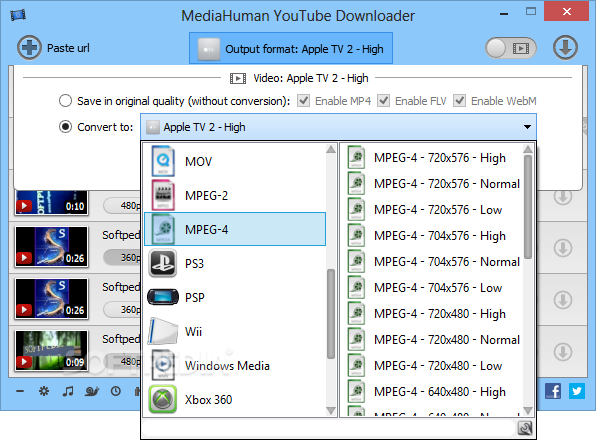596x440 pixels.
Task: Open settings gear in bottom toolbar
Action: tap(44, 391)
